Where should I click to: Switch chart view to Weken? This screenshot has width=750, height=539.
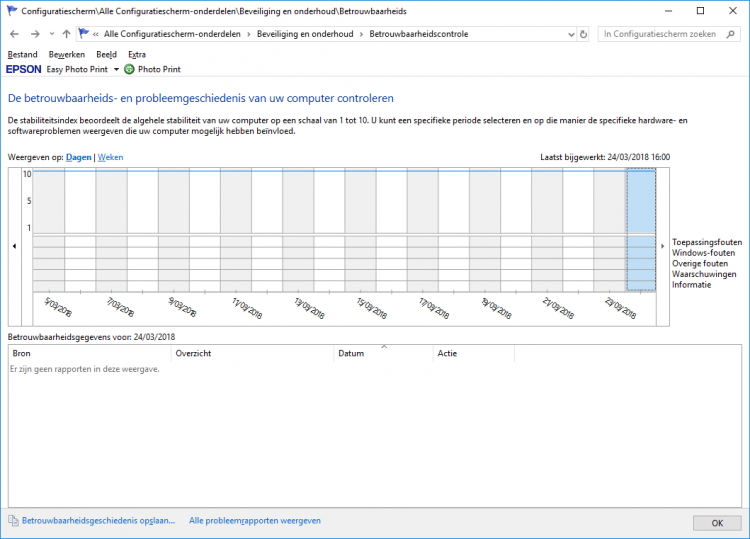tap(110, 157)
